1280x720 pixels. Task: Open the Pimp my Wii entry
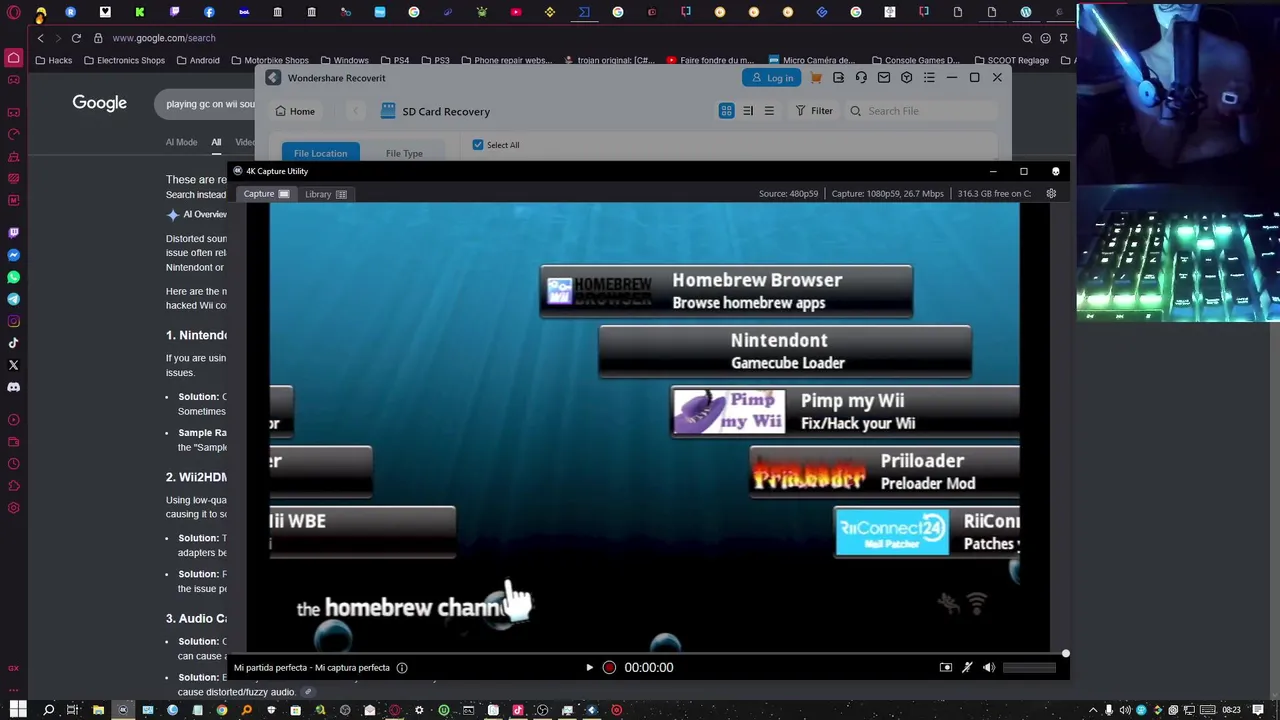pos(845,411)
